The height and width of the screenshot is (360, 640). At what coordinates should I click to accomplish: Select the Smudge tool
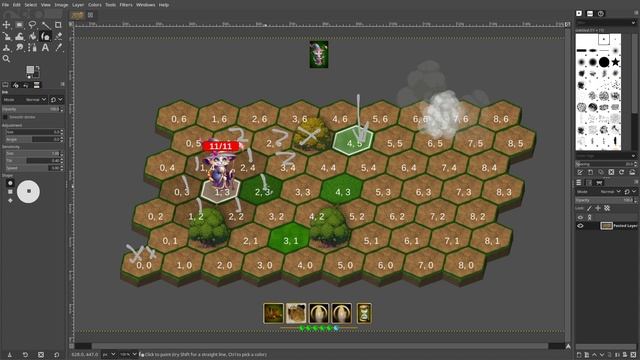click(19, 48)
